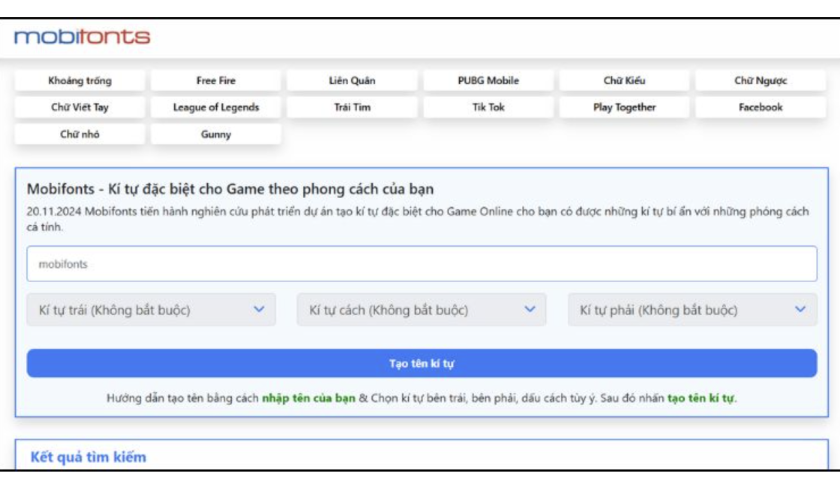Expand the Kí tự phải dropdown

tap(692, 310)
